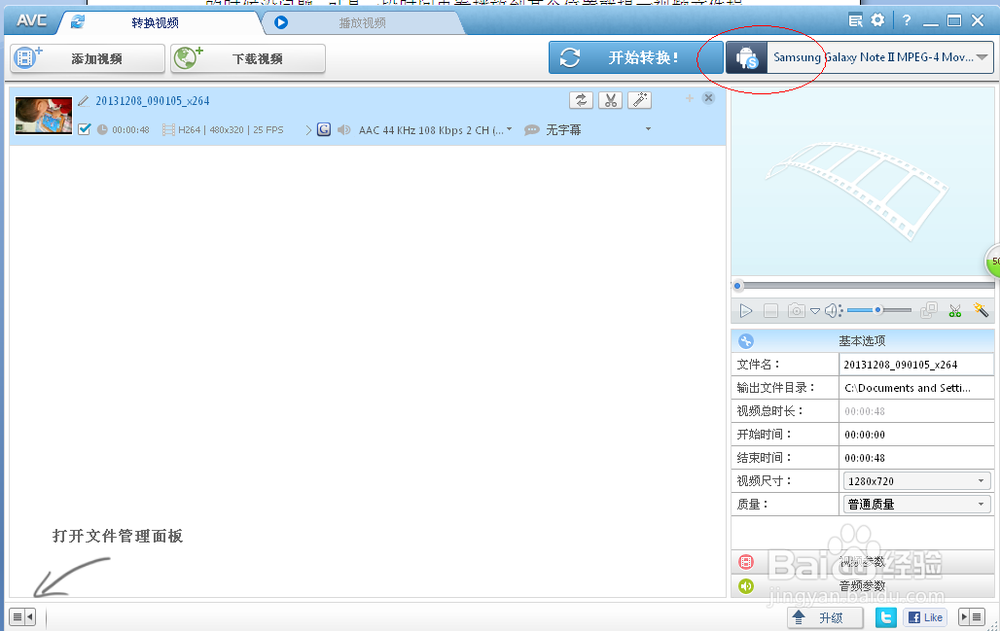This screenshot has width=1000, height=631.
Task: Click green scissors clip icon under preview
Action: click(955, 311)
